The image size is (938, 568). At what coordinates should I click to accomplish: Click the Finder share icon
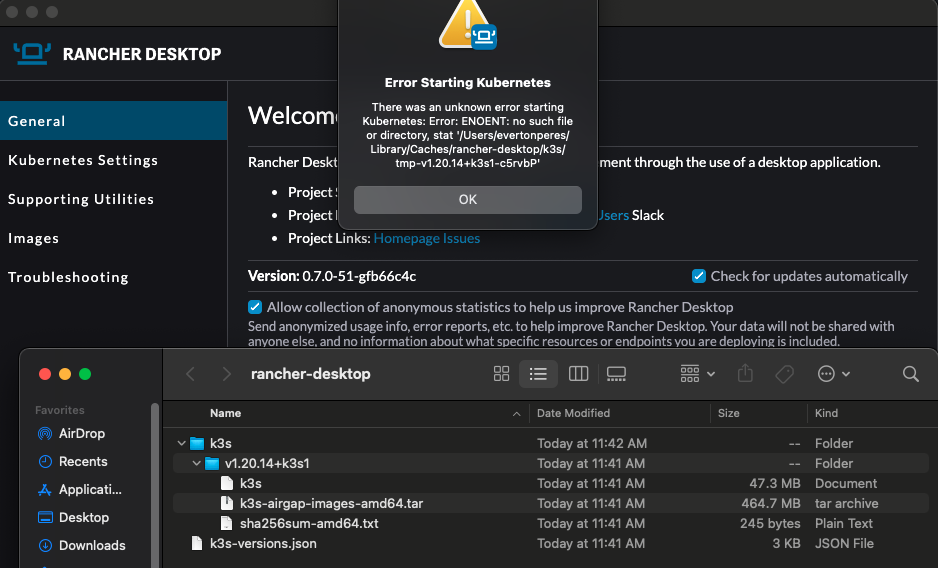745,374
